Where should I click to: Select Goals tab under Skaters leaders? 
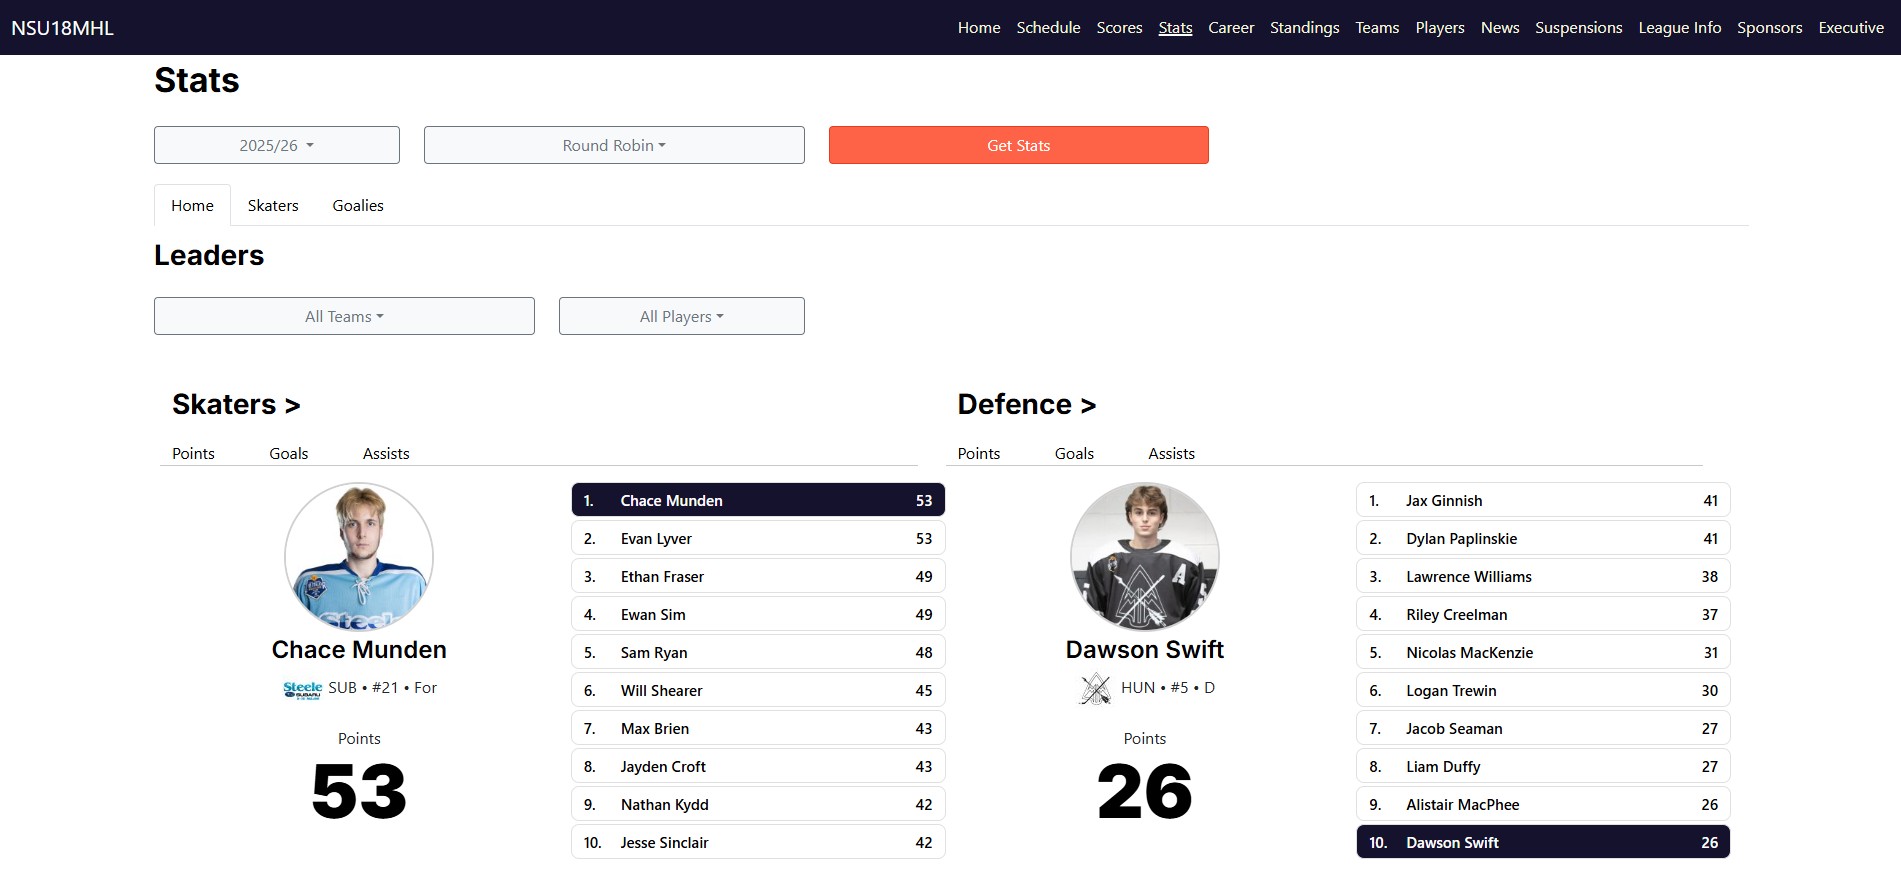click(x=289, y=453)
